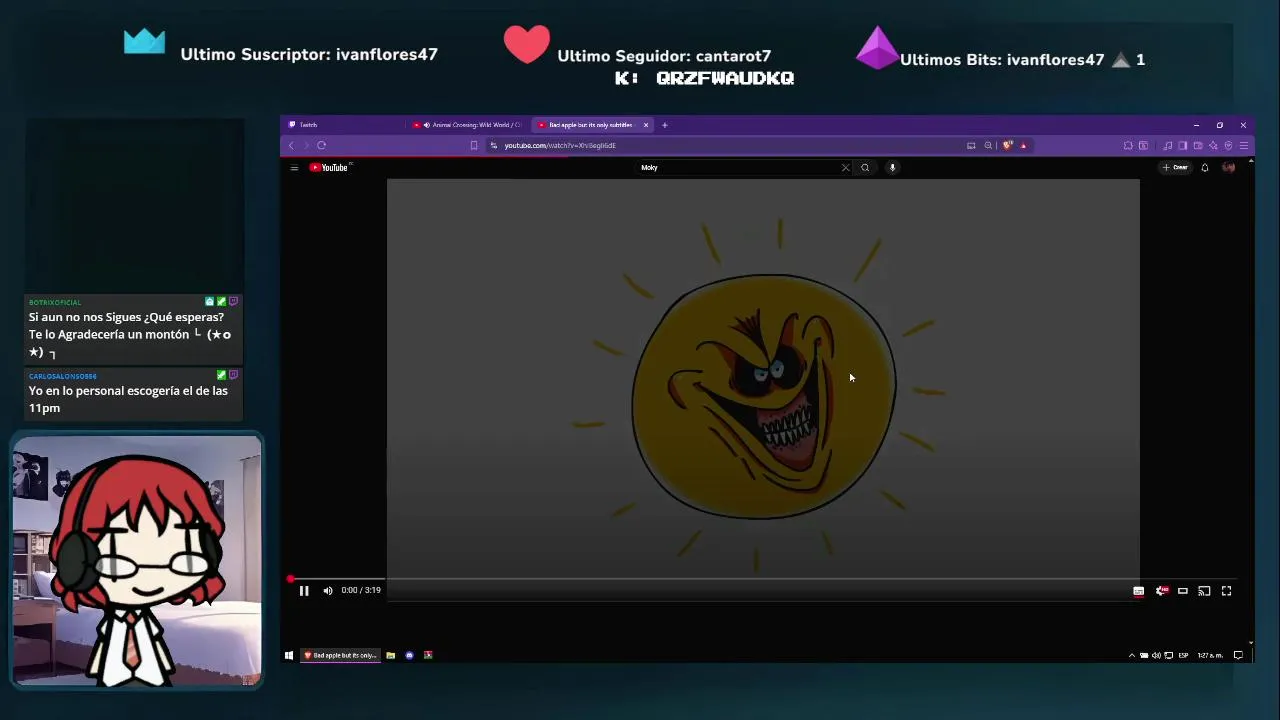The image size is (1280, 720).
Task: Open the zoom magnifier in address bar
Action: tap(988, 146)
